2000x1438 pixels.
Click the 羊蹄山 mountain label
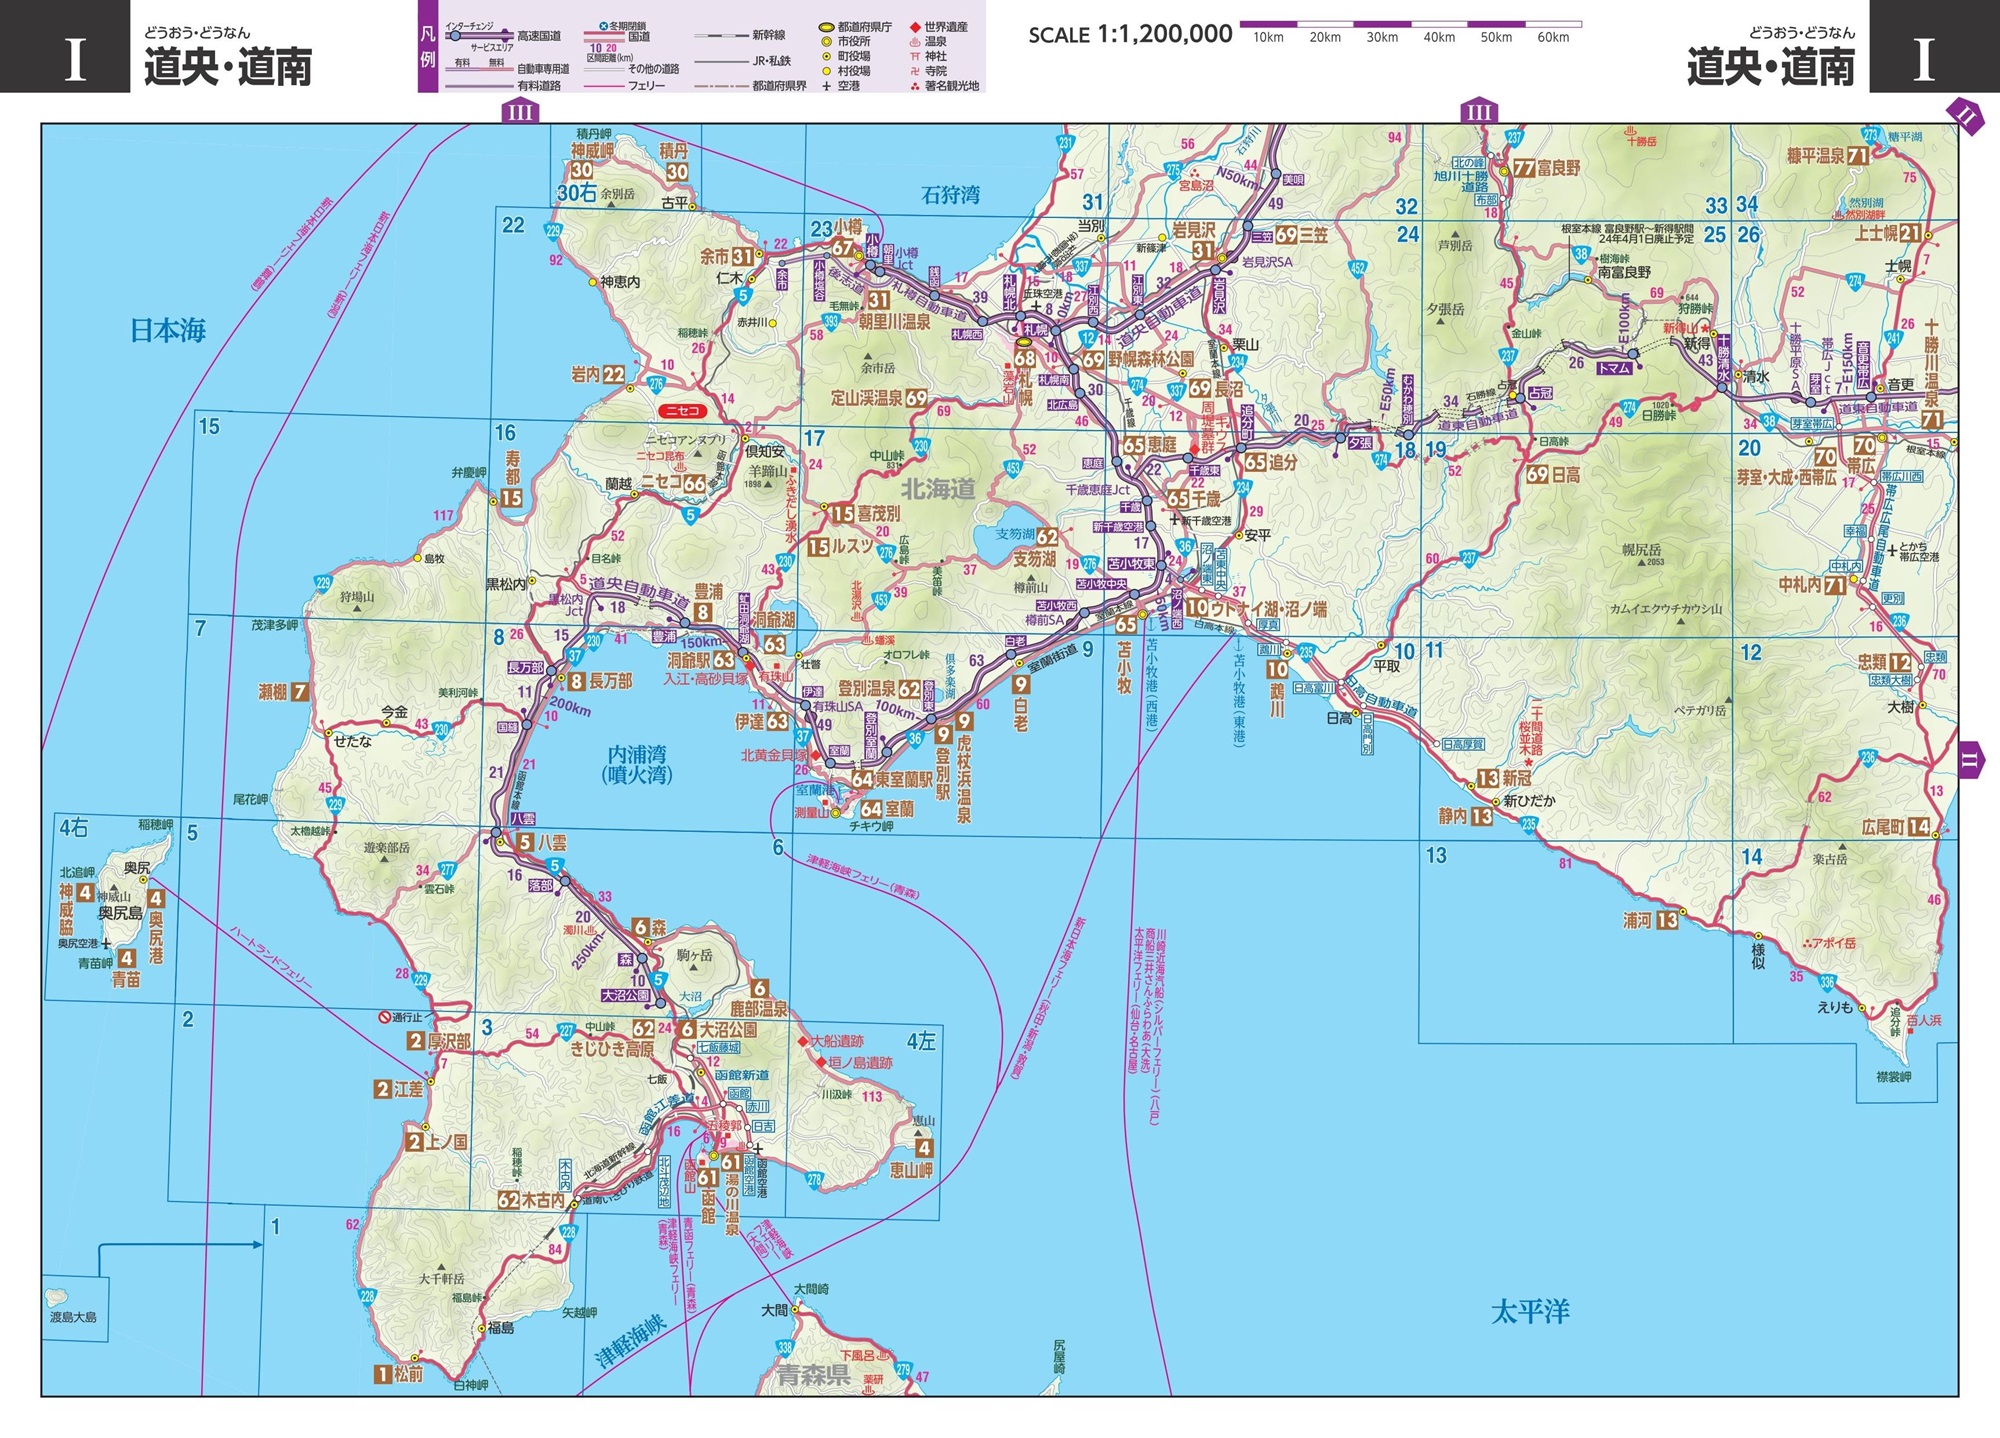768,470
